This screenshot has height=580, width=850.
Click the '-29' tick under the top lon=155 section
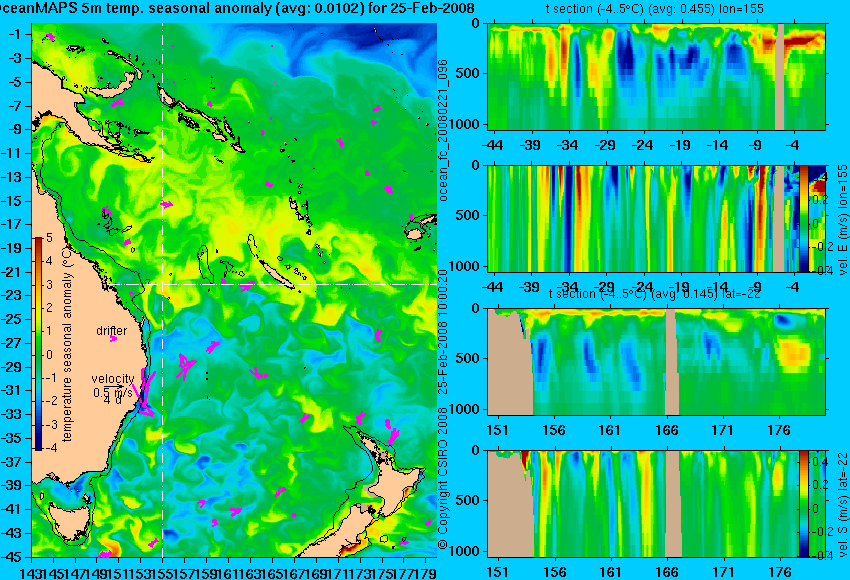(x=605, y=145)
